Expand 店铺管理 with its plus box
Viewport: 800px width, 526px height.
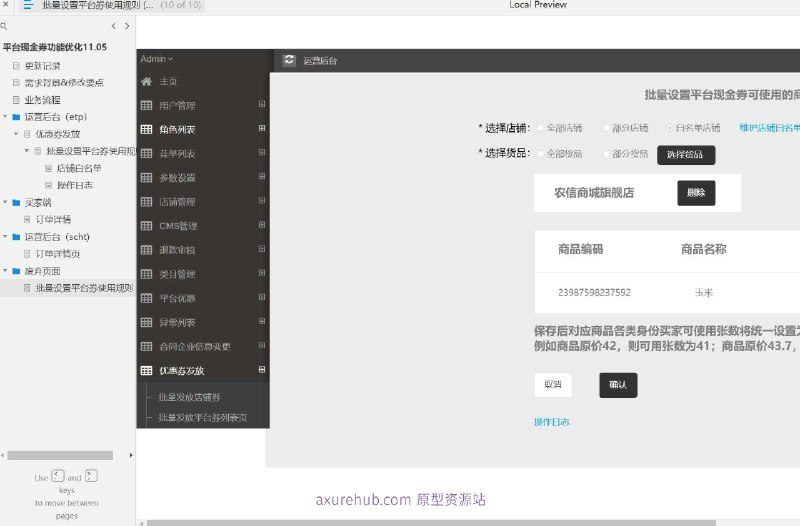262,201
